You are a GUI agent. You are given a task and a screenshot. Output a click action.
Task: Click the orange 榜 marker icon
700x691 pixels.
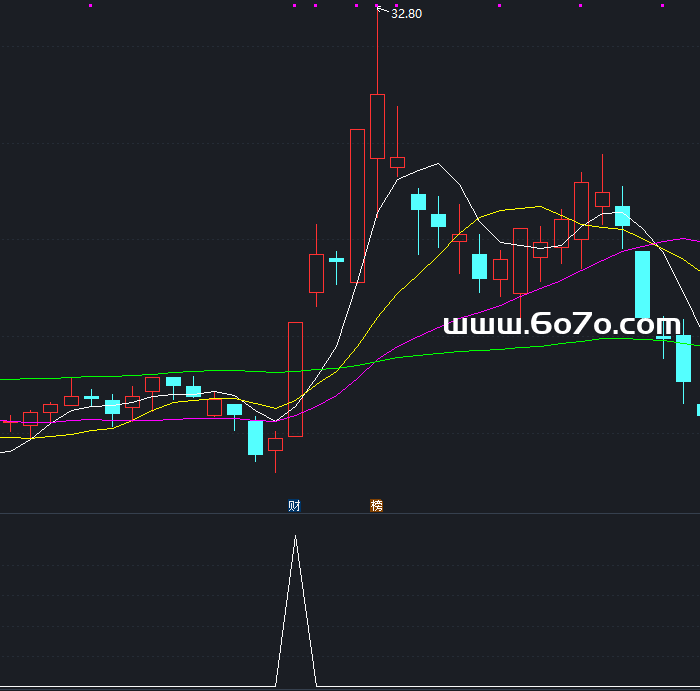pos(376,506)
